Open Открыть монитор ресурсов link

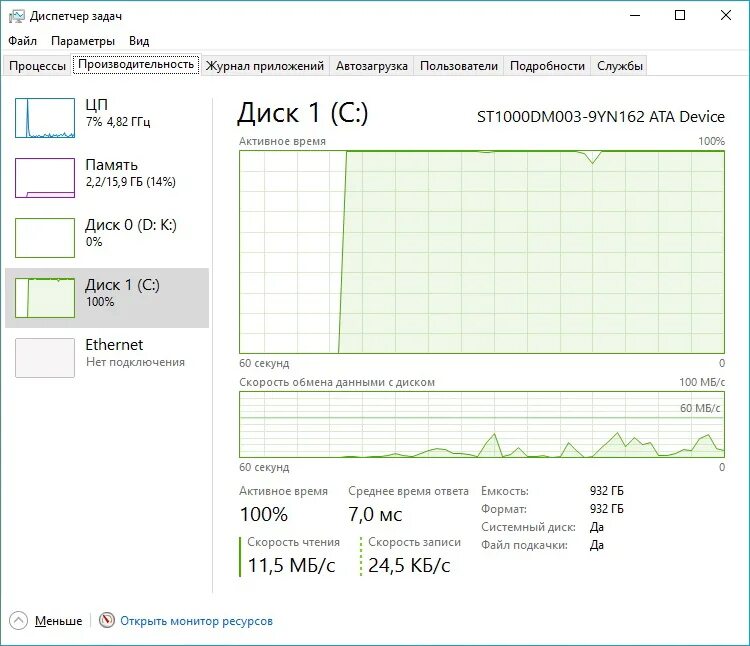(196, 621)
